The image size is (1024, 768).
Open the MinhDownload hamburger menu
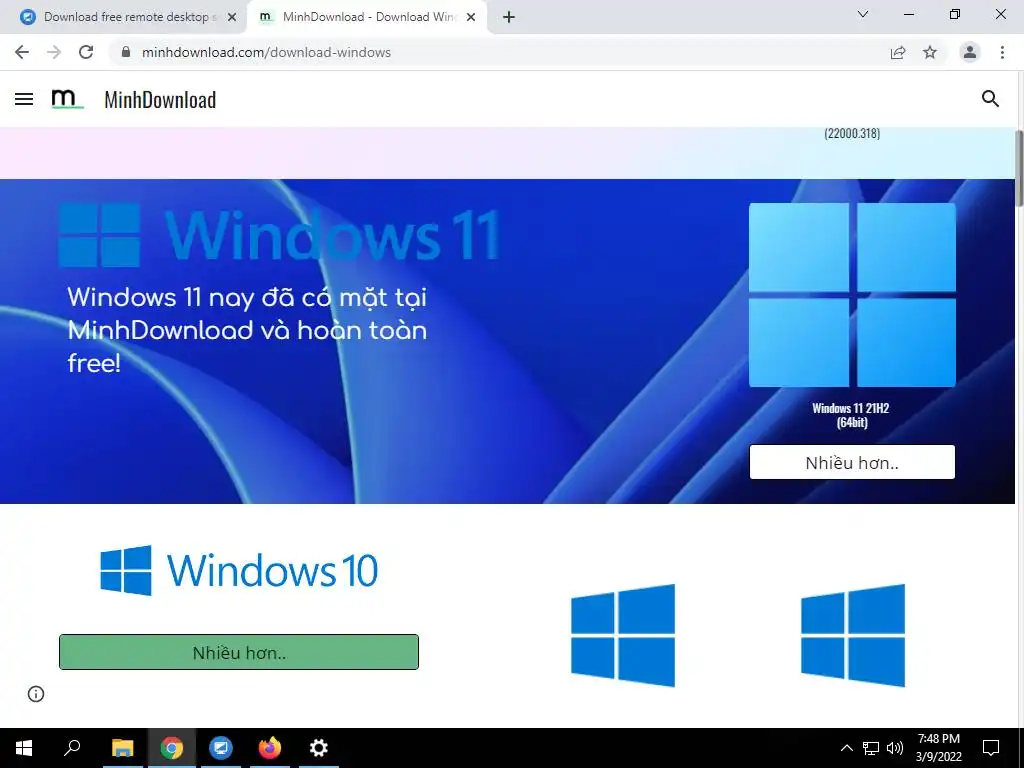24,99
